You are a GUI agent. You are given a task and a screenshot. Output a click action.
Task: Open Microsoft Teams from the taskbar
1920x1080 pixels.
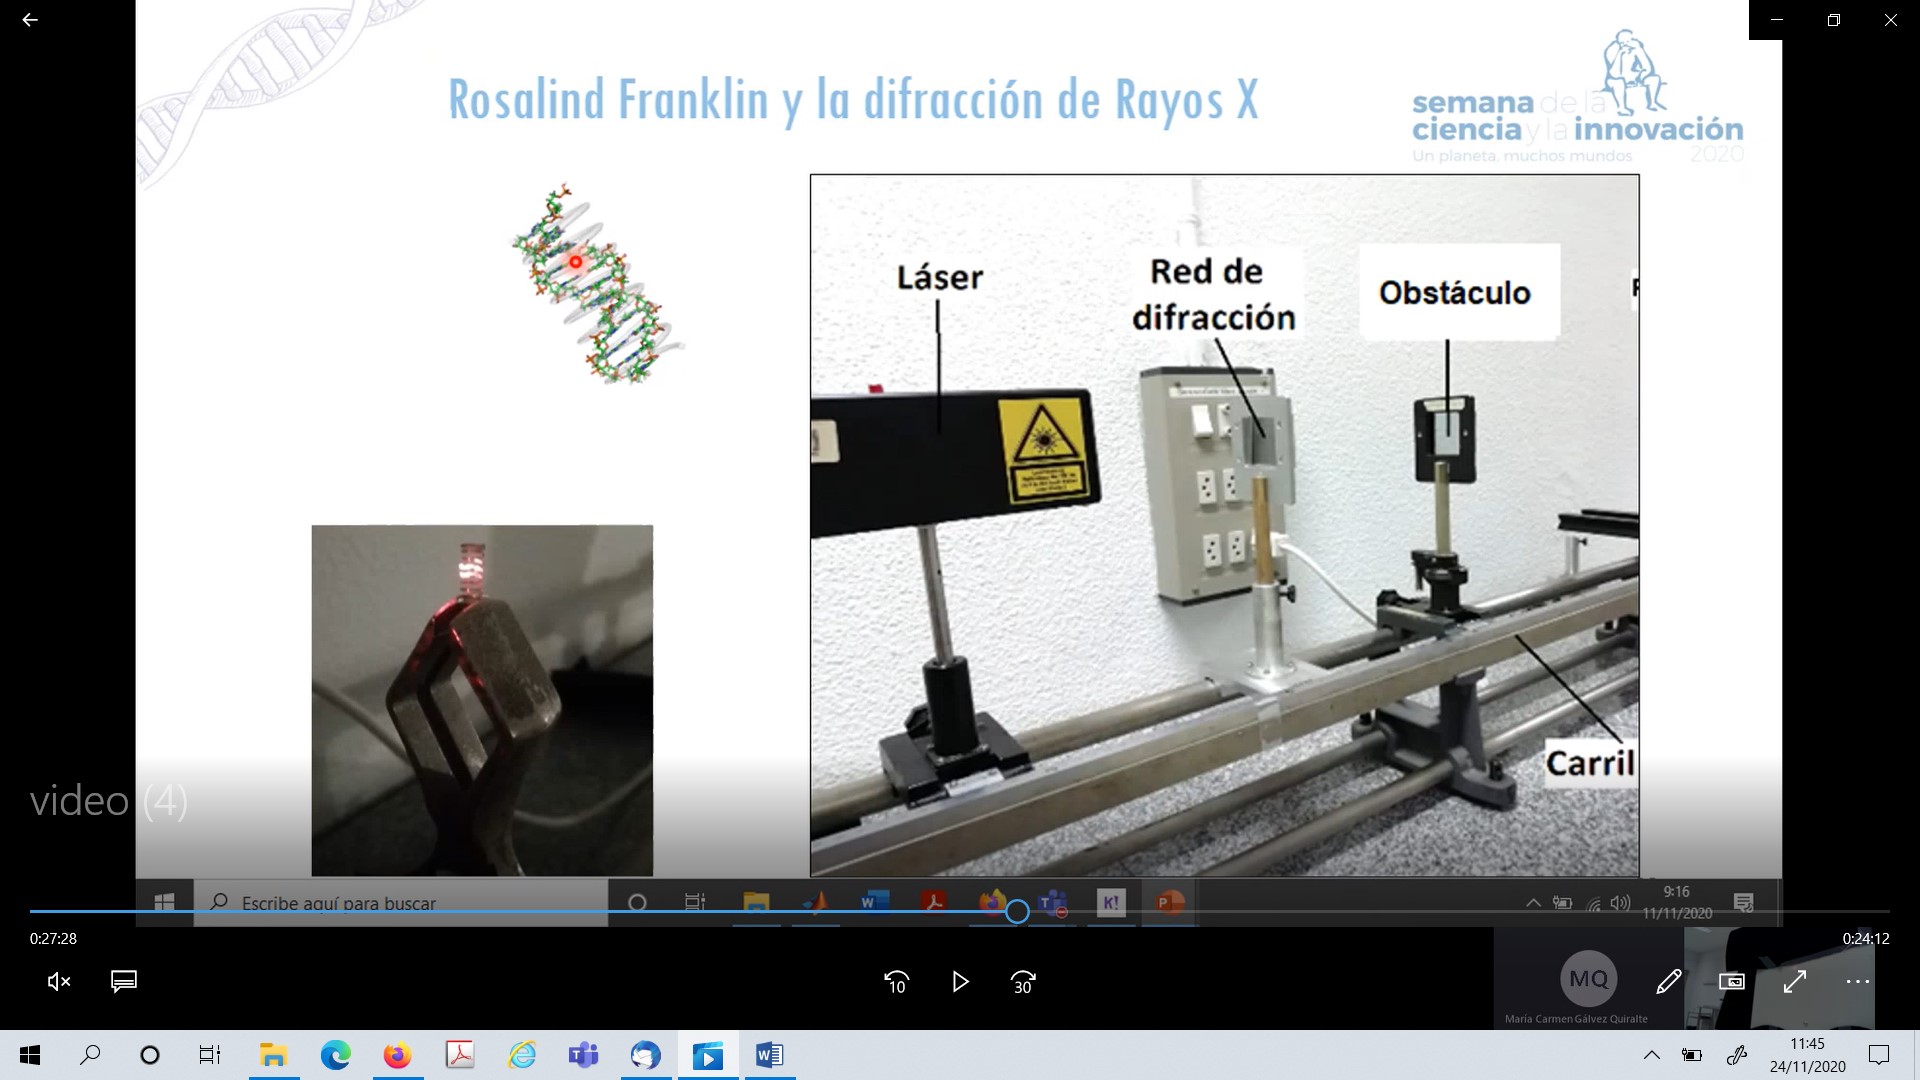click(583, 1055)
